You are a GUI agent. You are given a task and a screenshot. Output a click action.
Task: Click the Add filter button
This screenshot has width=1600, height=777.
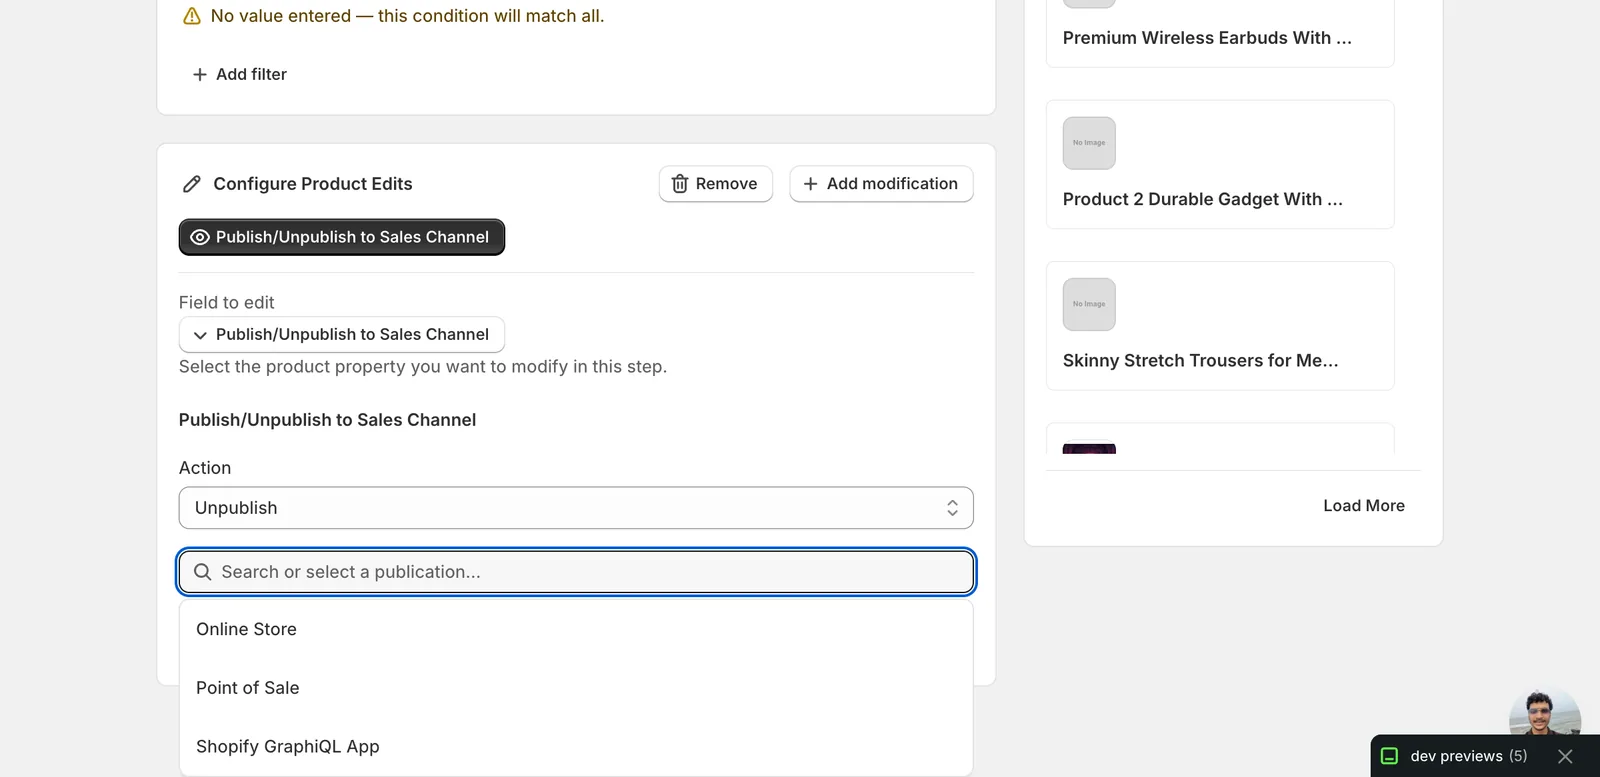(x=239, y=75)
